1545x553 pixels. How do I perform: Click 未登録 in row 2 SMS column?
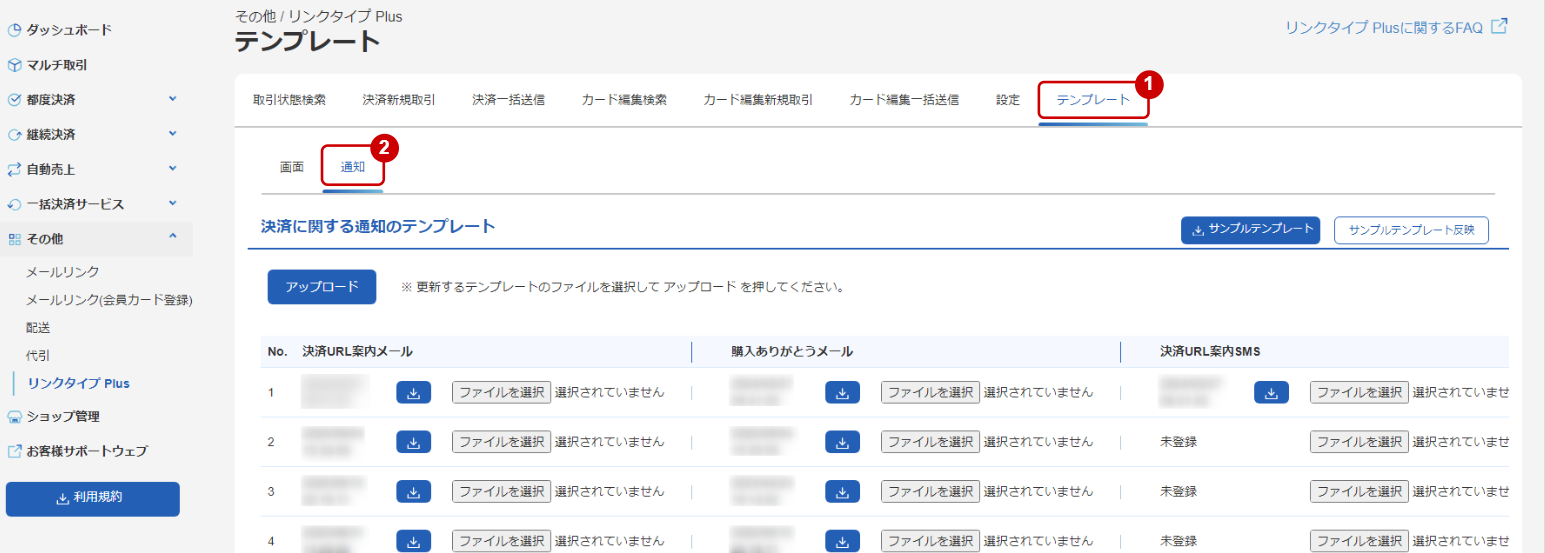1178,442
